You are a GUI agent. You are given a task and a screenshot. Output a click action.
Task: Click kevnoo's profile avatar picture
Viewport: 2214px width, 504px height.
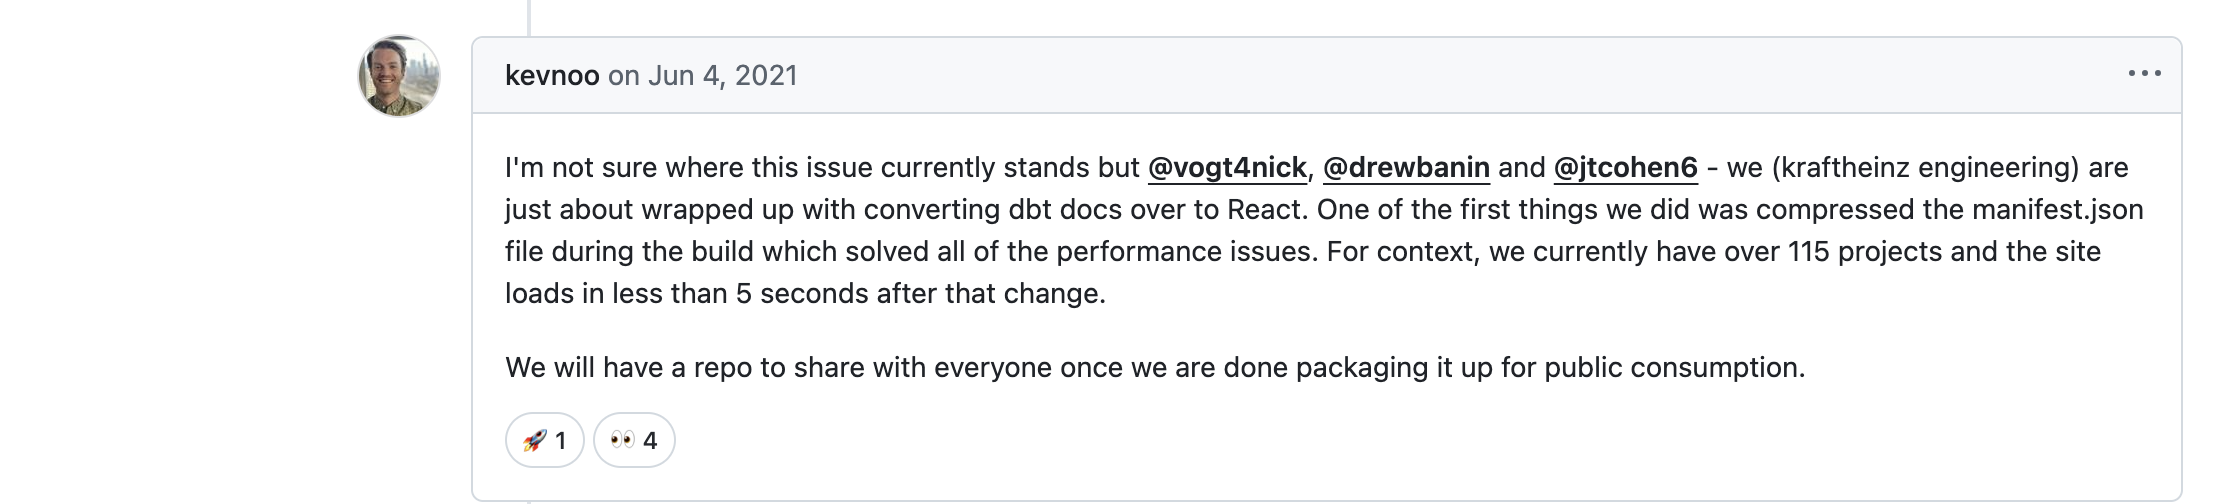point(399,76)
